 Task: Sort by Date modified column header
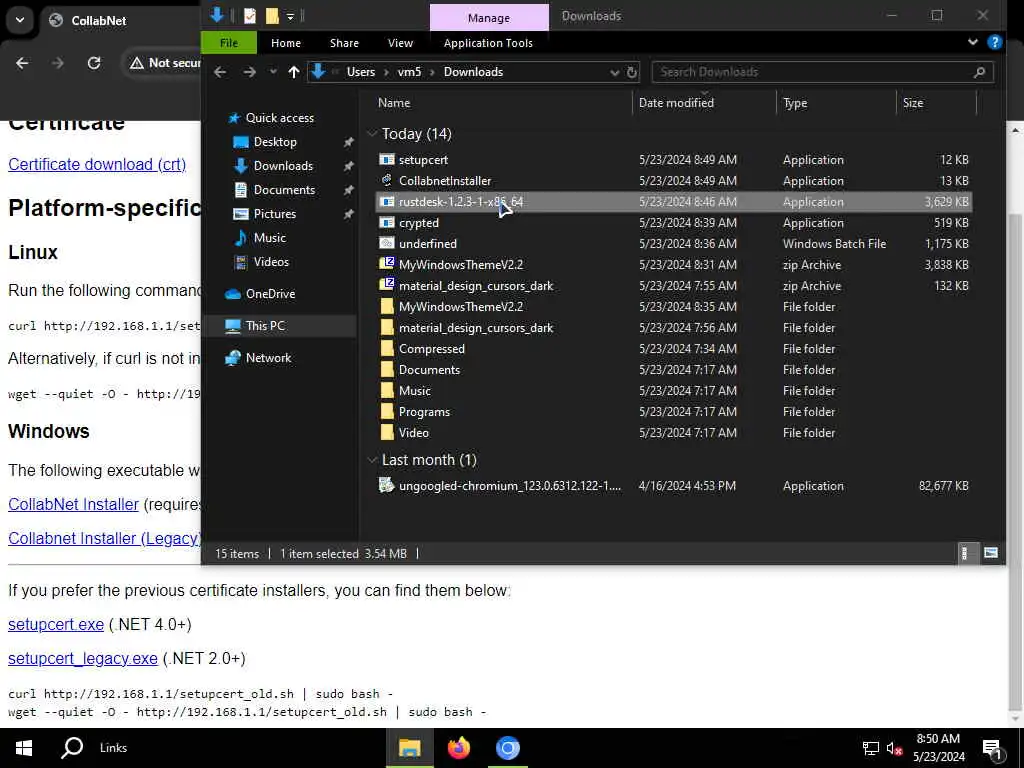pyautogui.click(x=676, y=103)
